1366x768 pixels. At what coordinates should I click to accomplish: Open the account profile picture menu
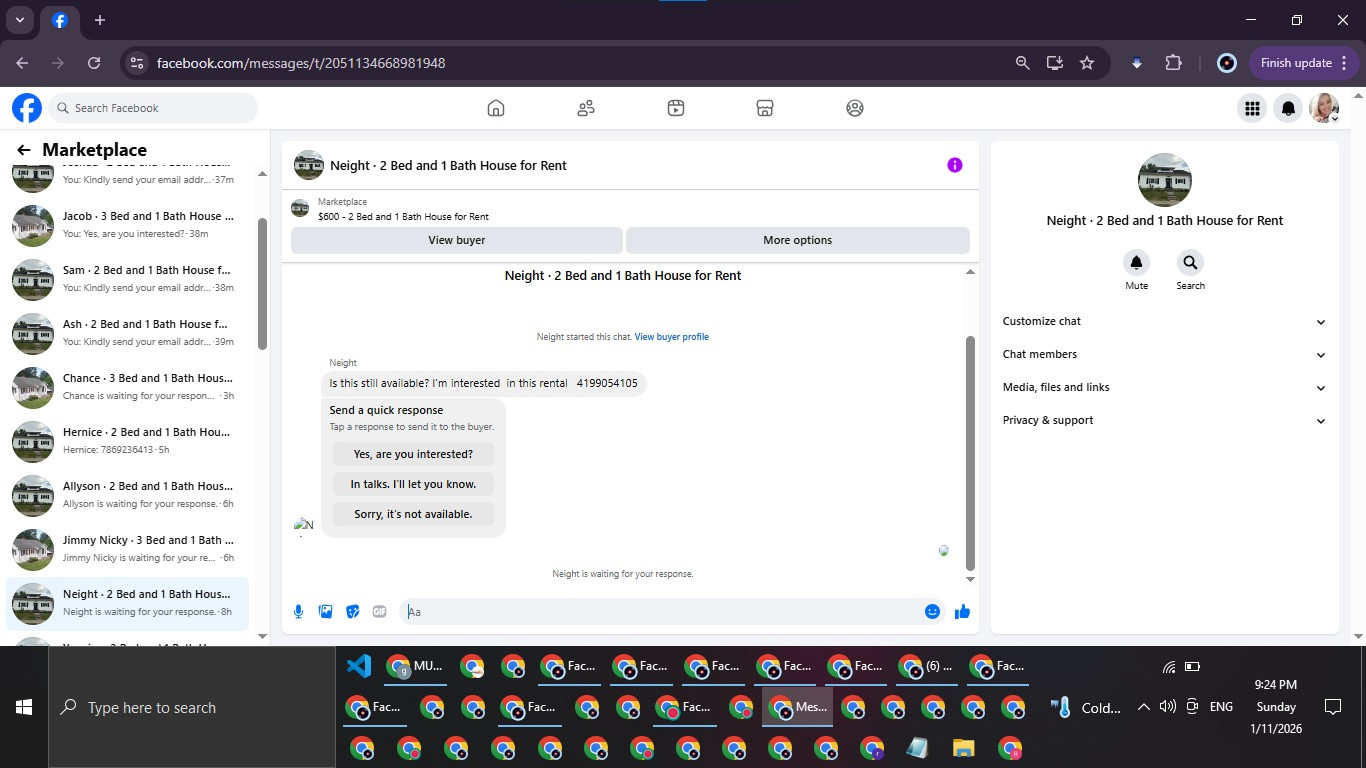[1325, 108]
